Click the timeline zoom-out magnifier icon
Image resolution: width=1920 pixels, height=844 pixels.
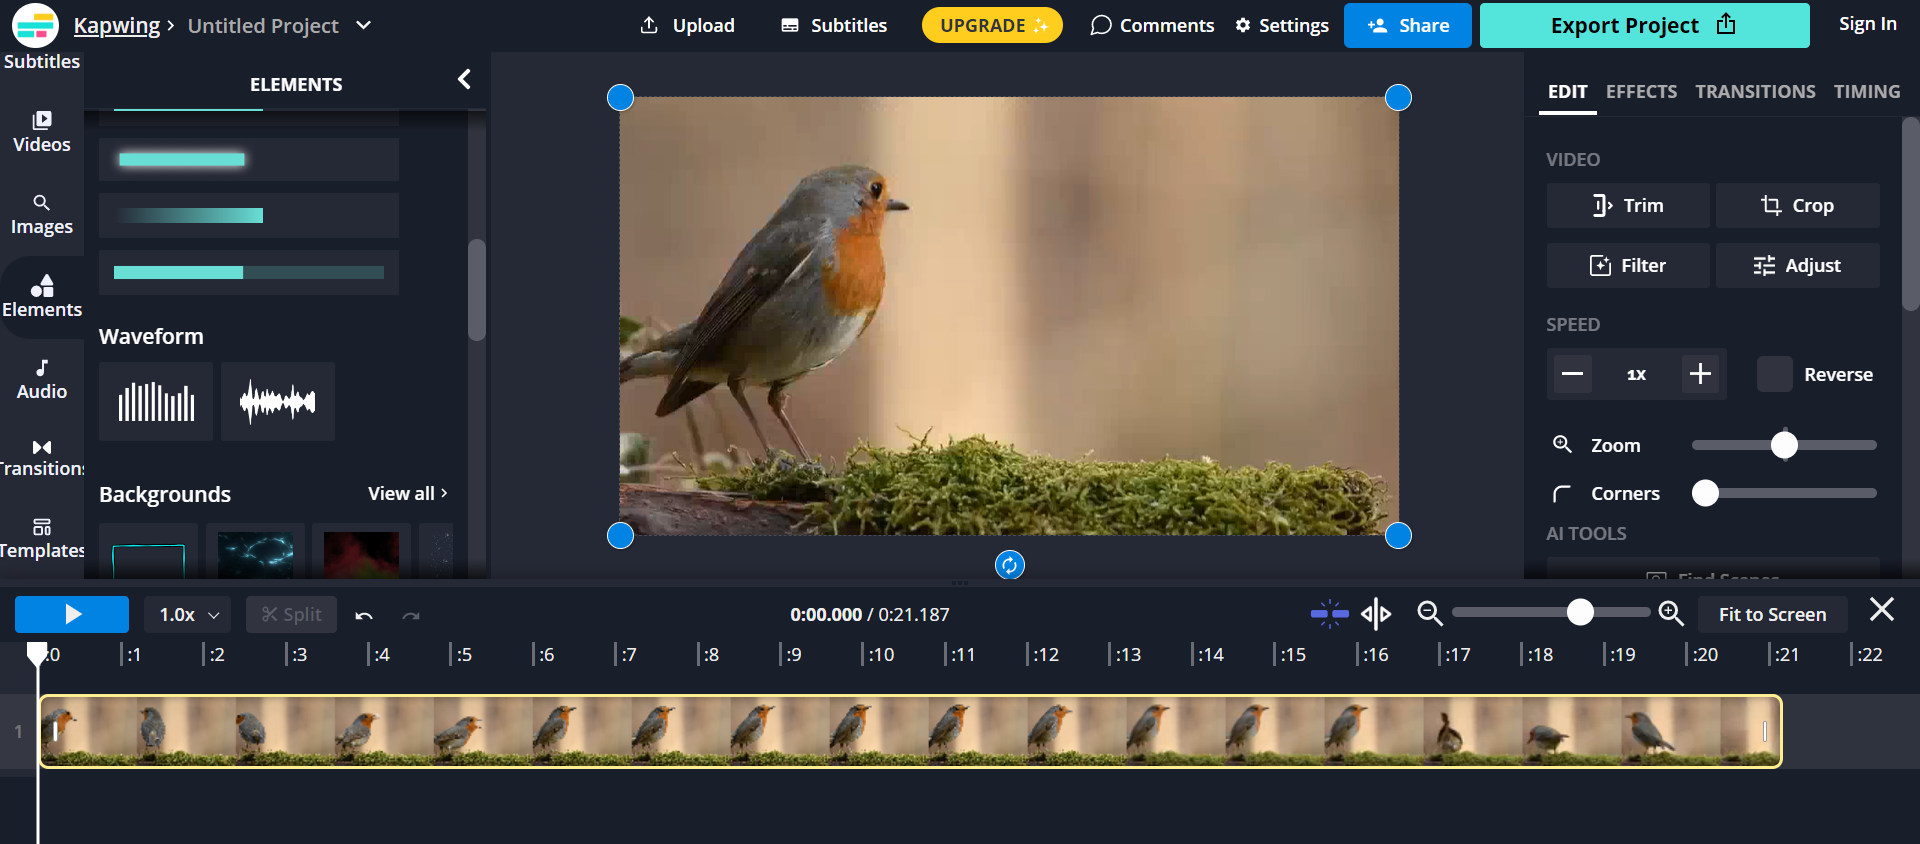click(x=1430, y=613)
